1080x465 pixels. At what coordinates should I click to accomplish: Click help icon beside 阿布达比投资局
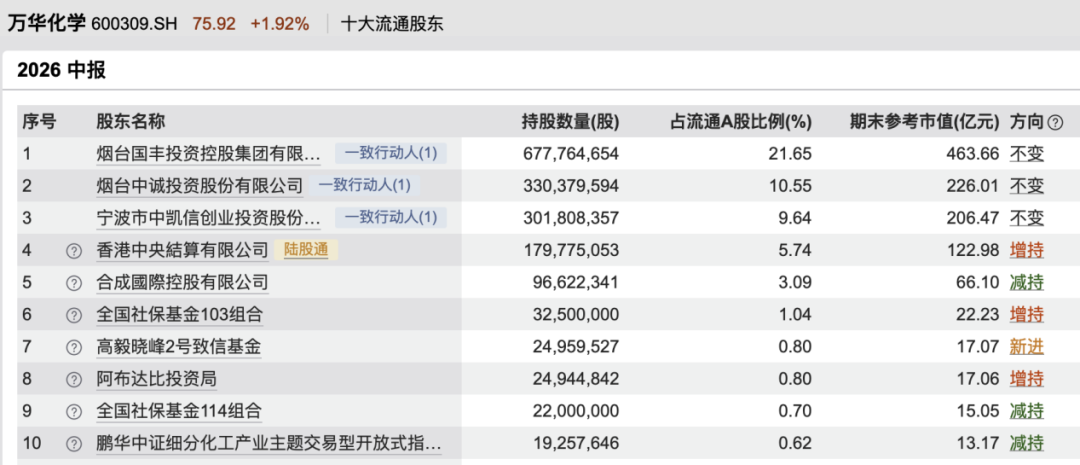pyautogui.click(x=74, y=380)
